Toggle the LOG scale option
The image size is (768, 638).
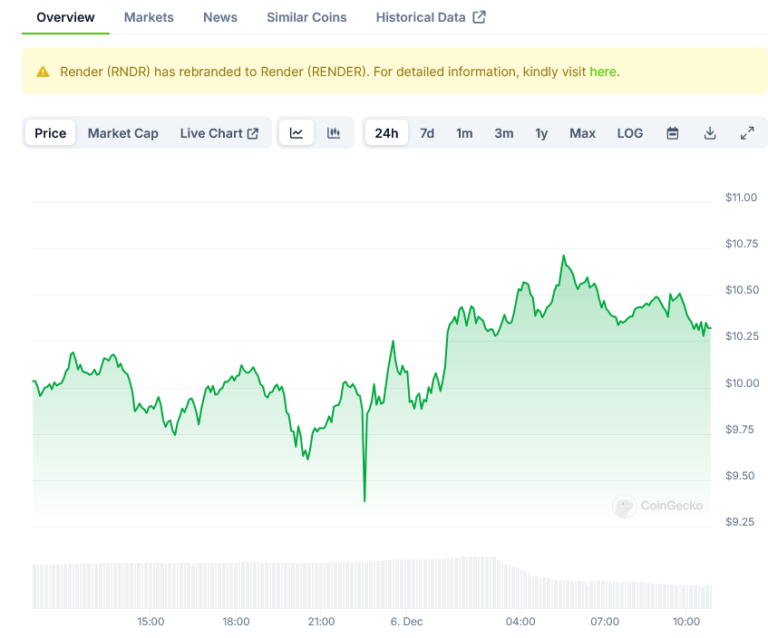pos(630,133)
